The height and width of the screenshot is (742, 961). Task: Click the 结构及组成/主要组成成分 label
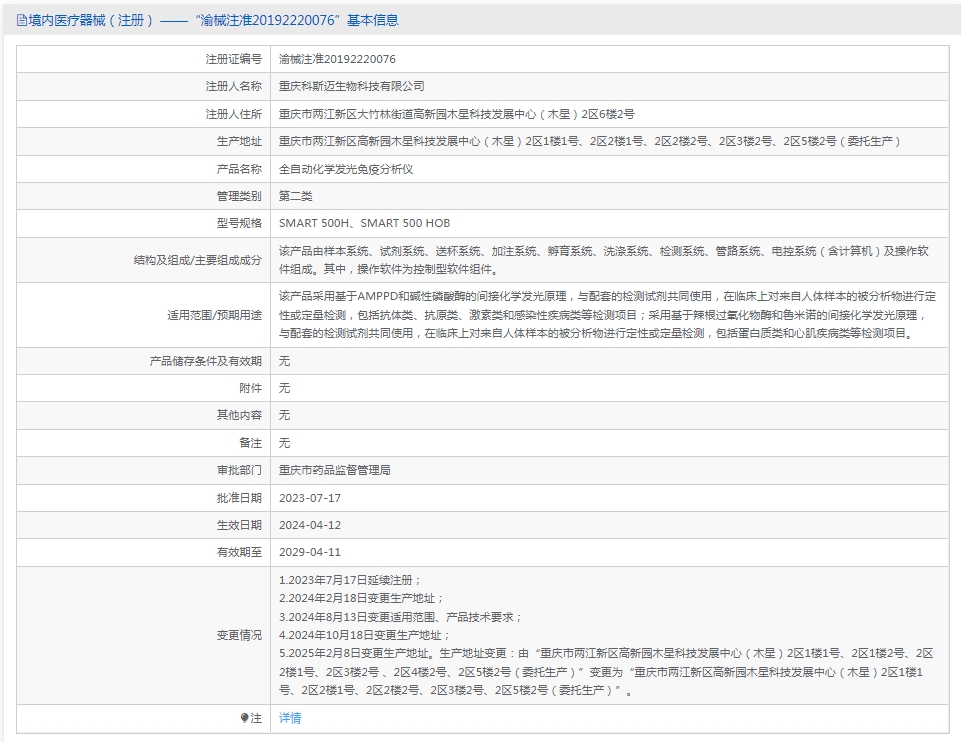click(x=197, y=260)
